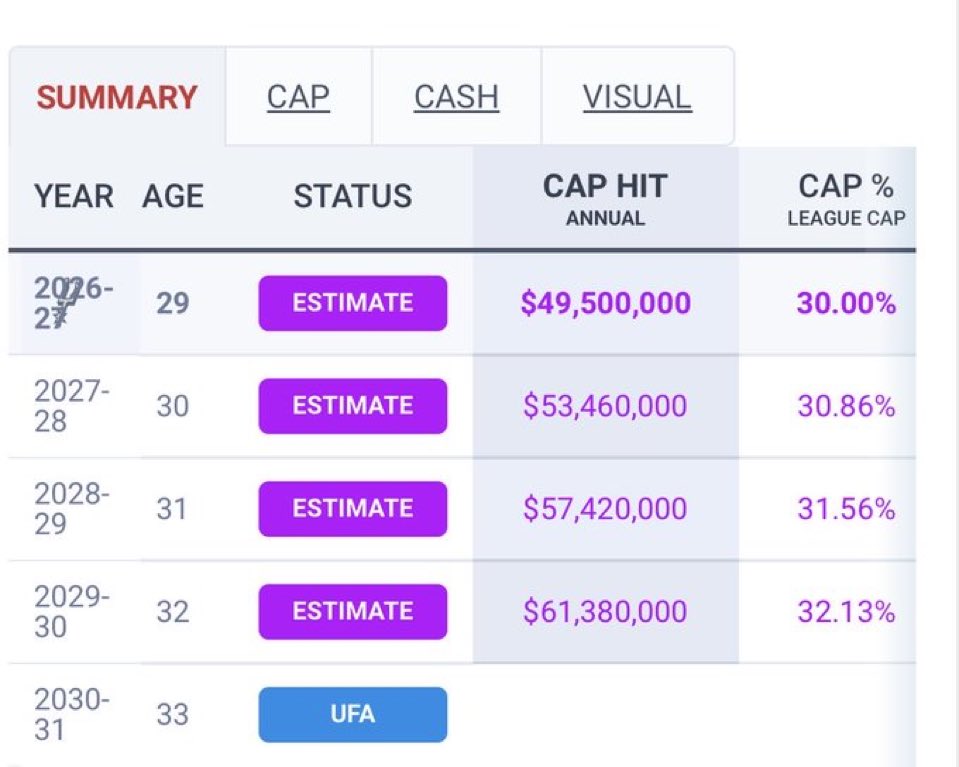Switch to the CAP tab
This screenshot has width=959, height=767.
298,97
